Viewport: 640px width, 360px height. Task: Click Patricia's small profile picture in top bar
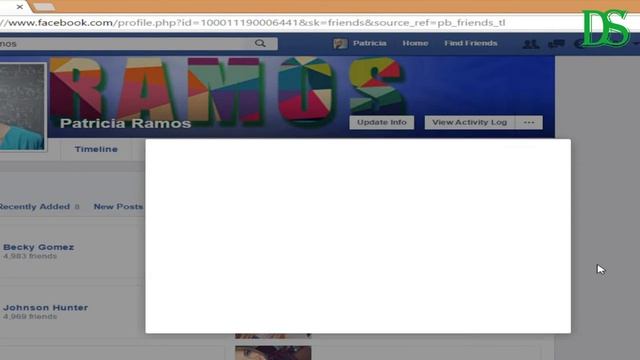(x=340, y=43)
